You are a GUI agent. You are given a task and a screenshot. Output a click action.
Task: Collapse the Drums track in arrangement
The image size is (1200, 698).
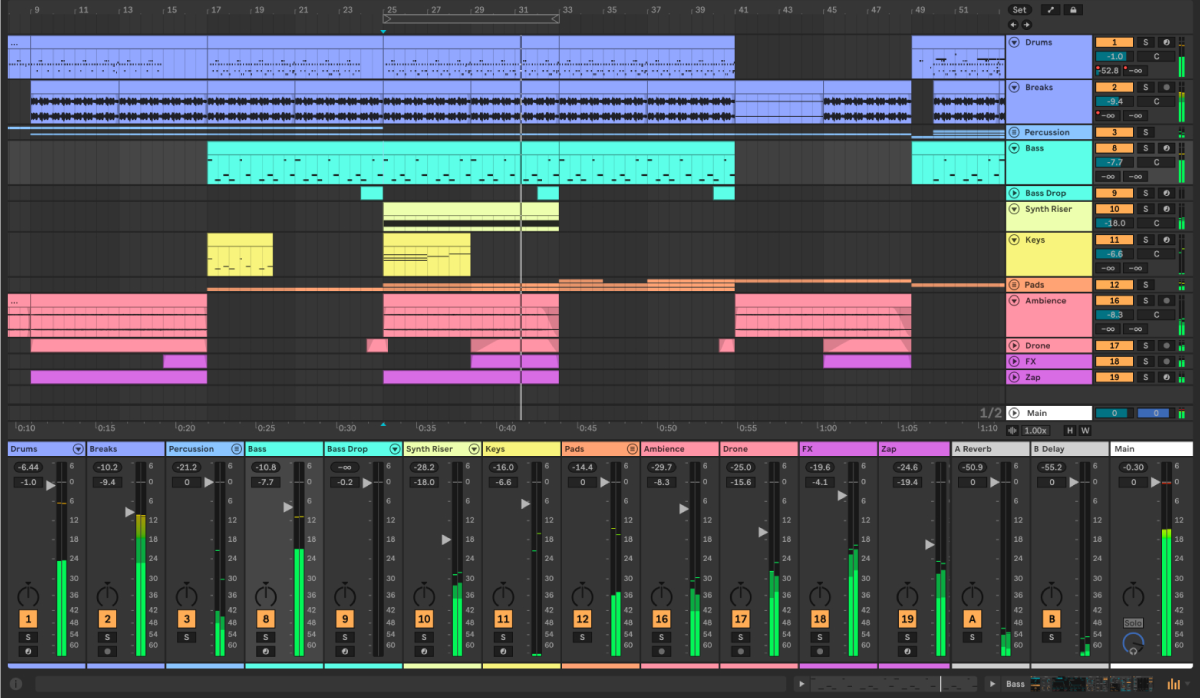[1014, 43]
